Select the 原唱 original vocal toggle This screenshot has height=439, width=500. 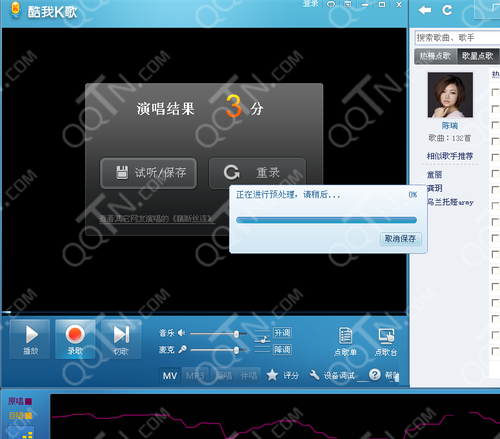pyautogui.click(x=224, y=376)
